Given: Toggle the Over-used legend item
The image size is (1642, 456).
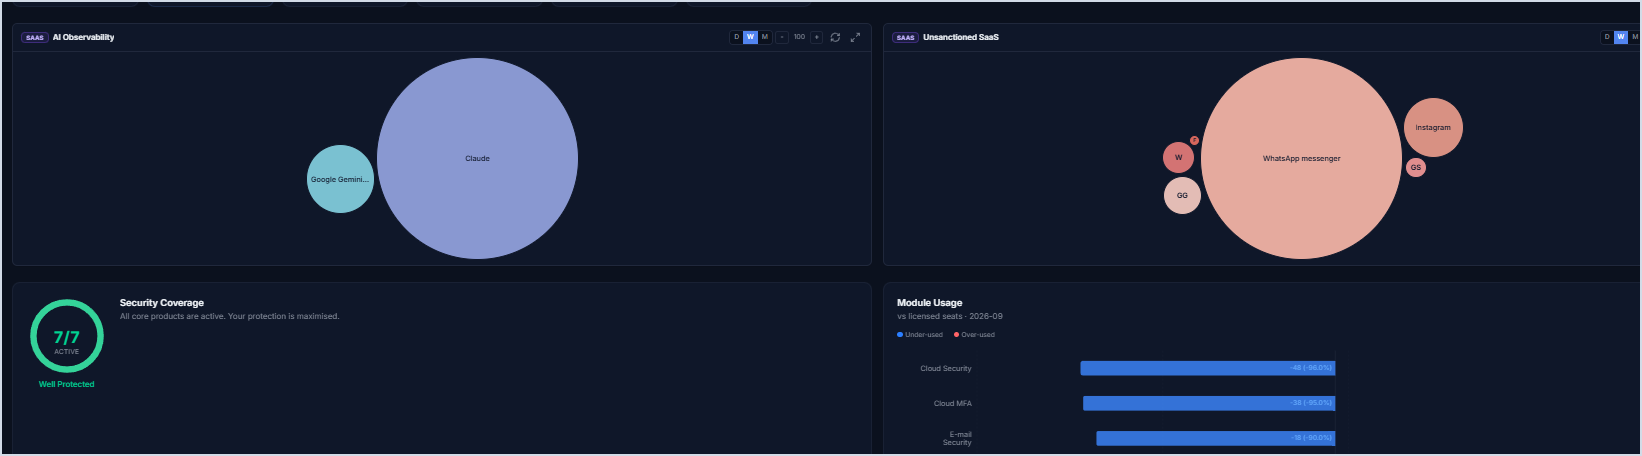Looking at the screenshot, I should pos(974,335).
